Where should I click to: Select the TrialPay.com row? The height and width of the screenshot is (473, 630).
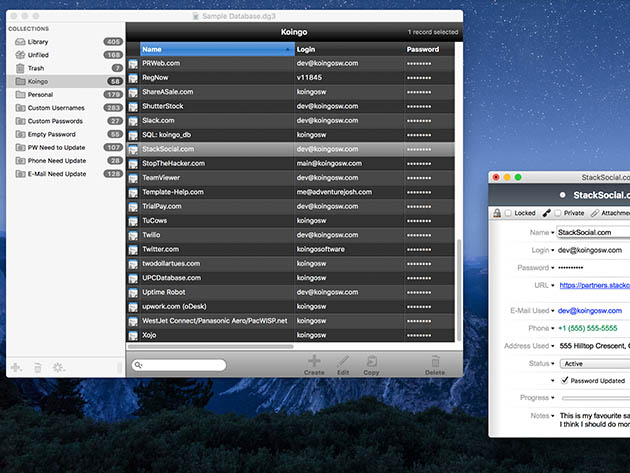[291, 207]
